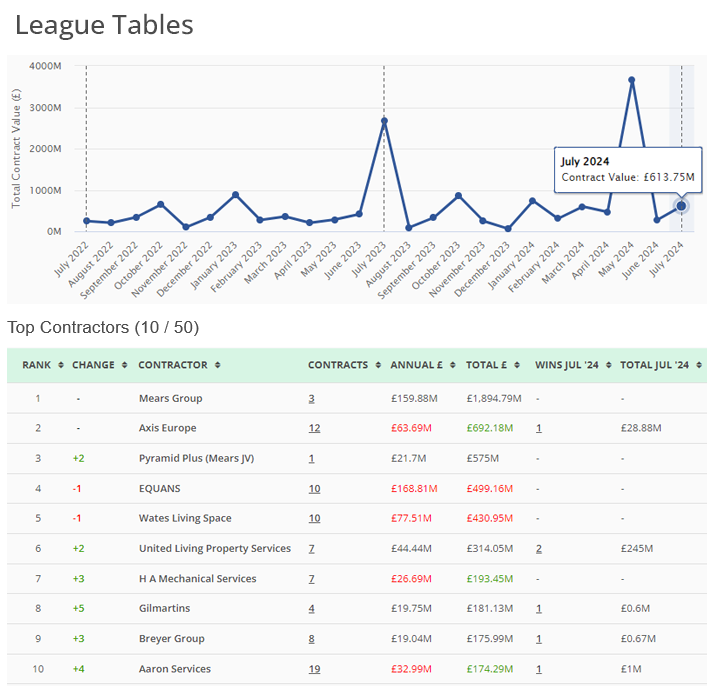Open Axis Europe July wins link
The height and width of the screenshot is (694, 713).
coord(539,428)
